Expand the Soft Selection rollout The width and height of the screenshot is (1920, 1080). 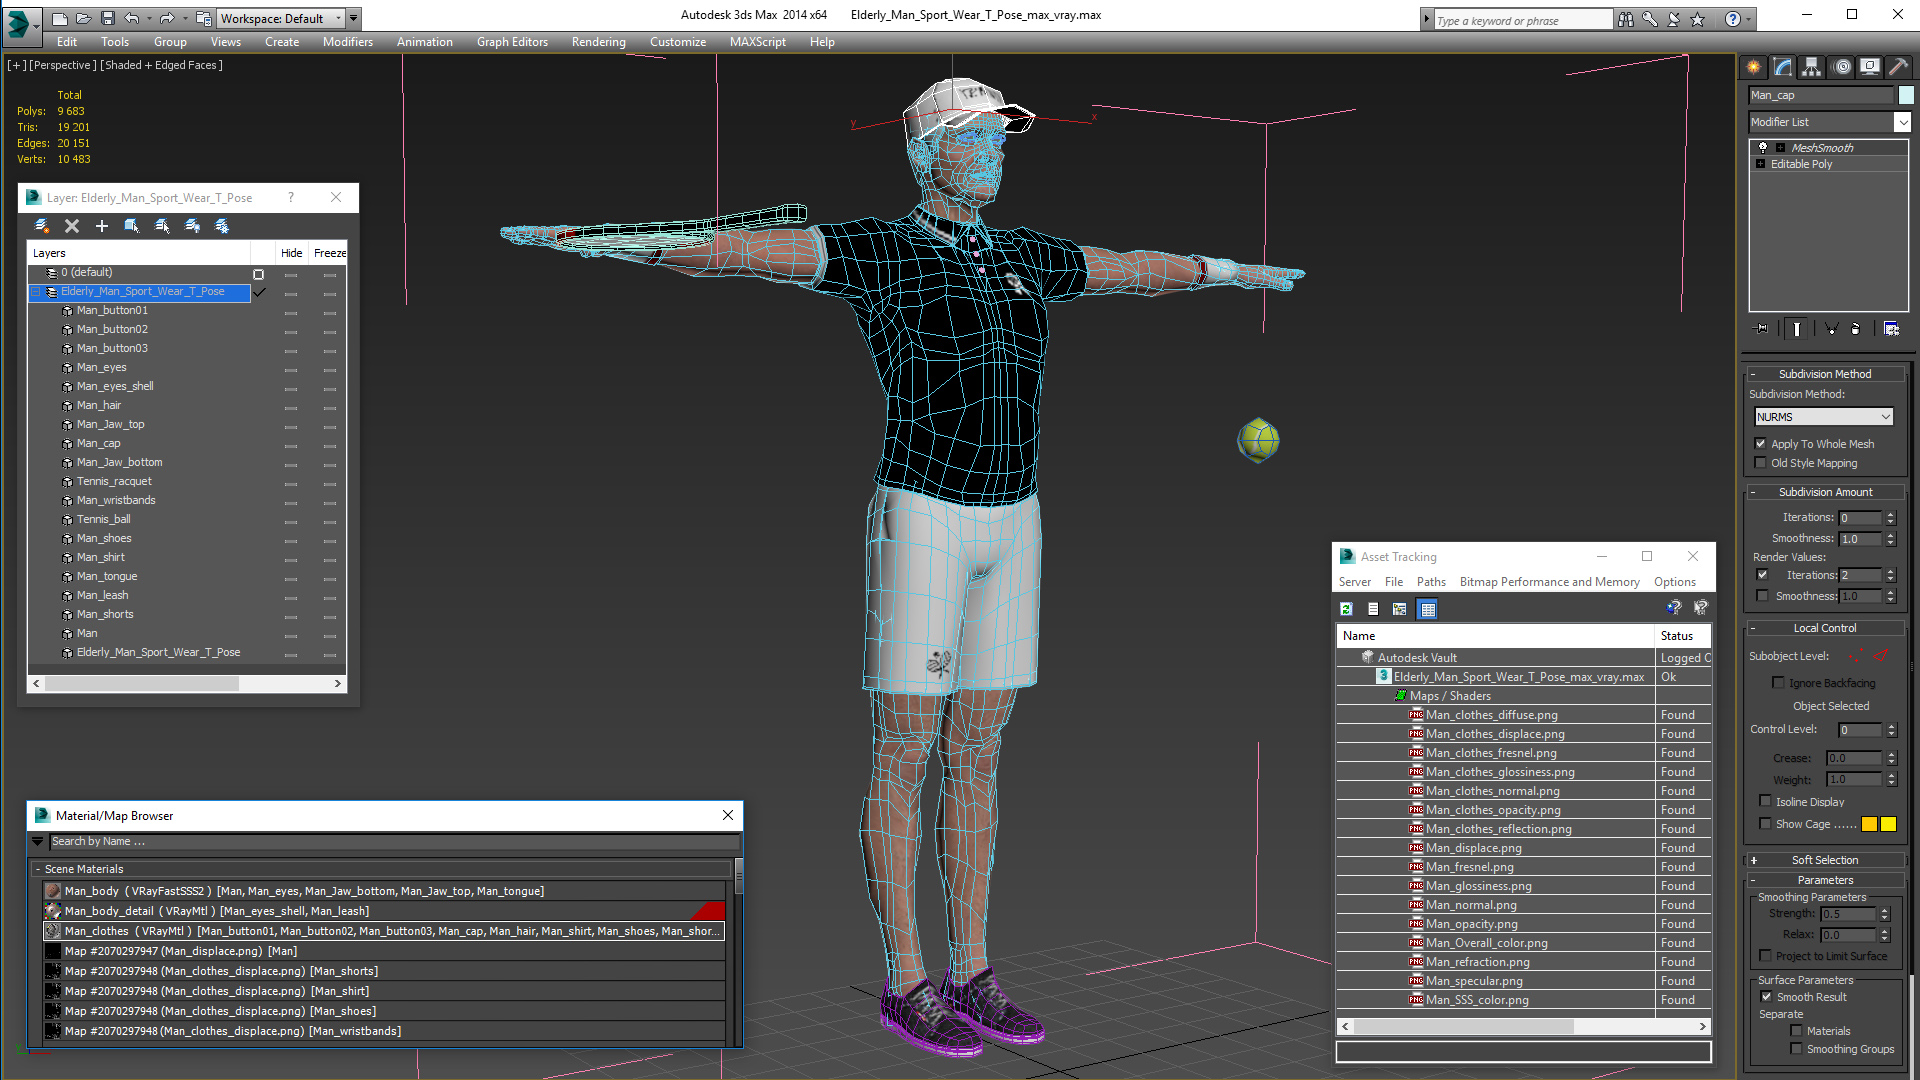click(1826, 860)
